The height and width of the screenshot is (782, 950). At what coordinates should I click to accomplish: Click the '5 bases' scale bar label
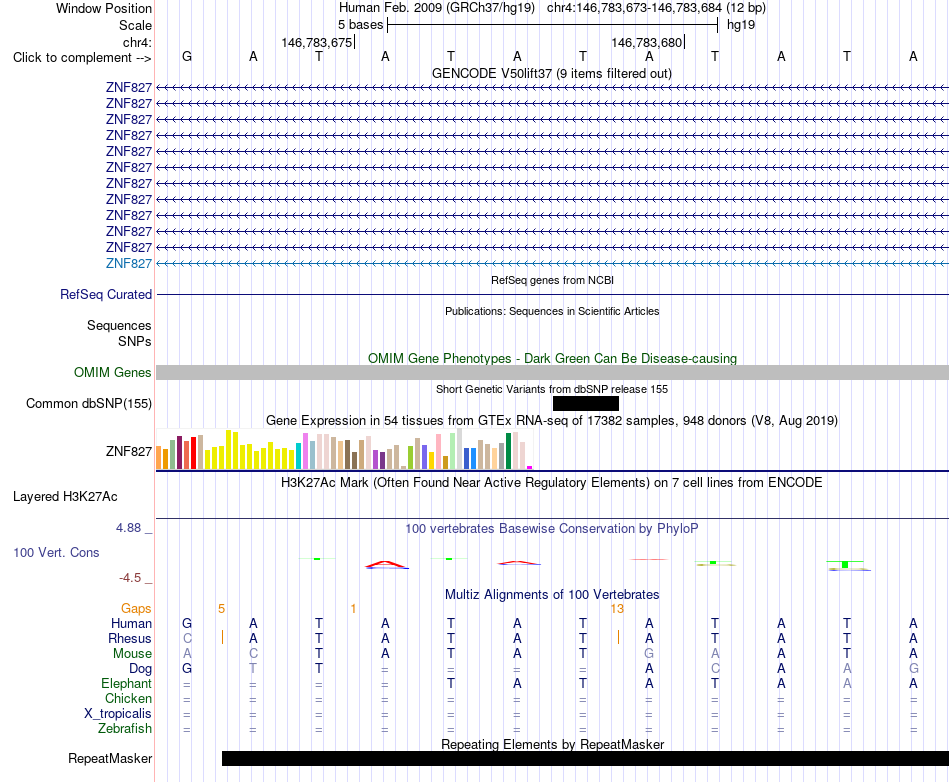click(360, 25)
